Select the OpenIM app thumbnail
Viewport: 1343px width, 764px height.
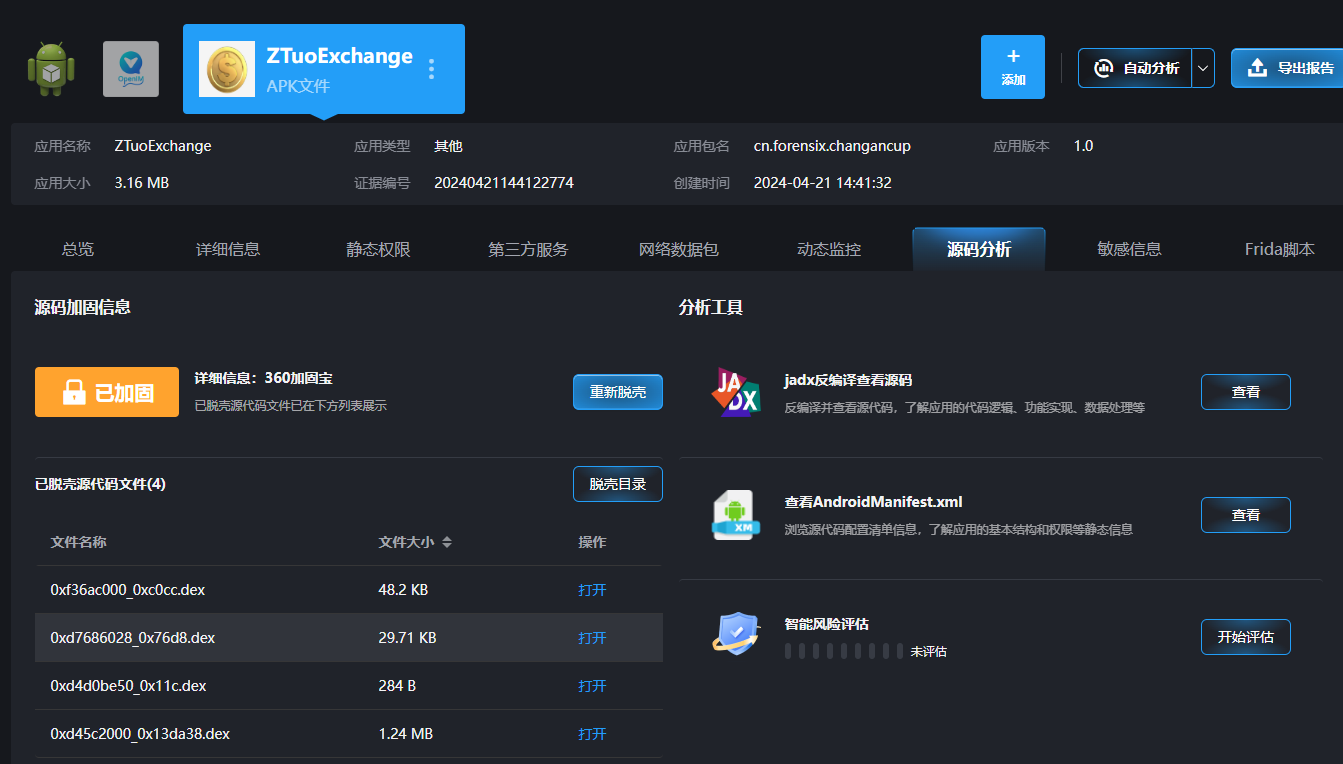(x=131, y=69)
